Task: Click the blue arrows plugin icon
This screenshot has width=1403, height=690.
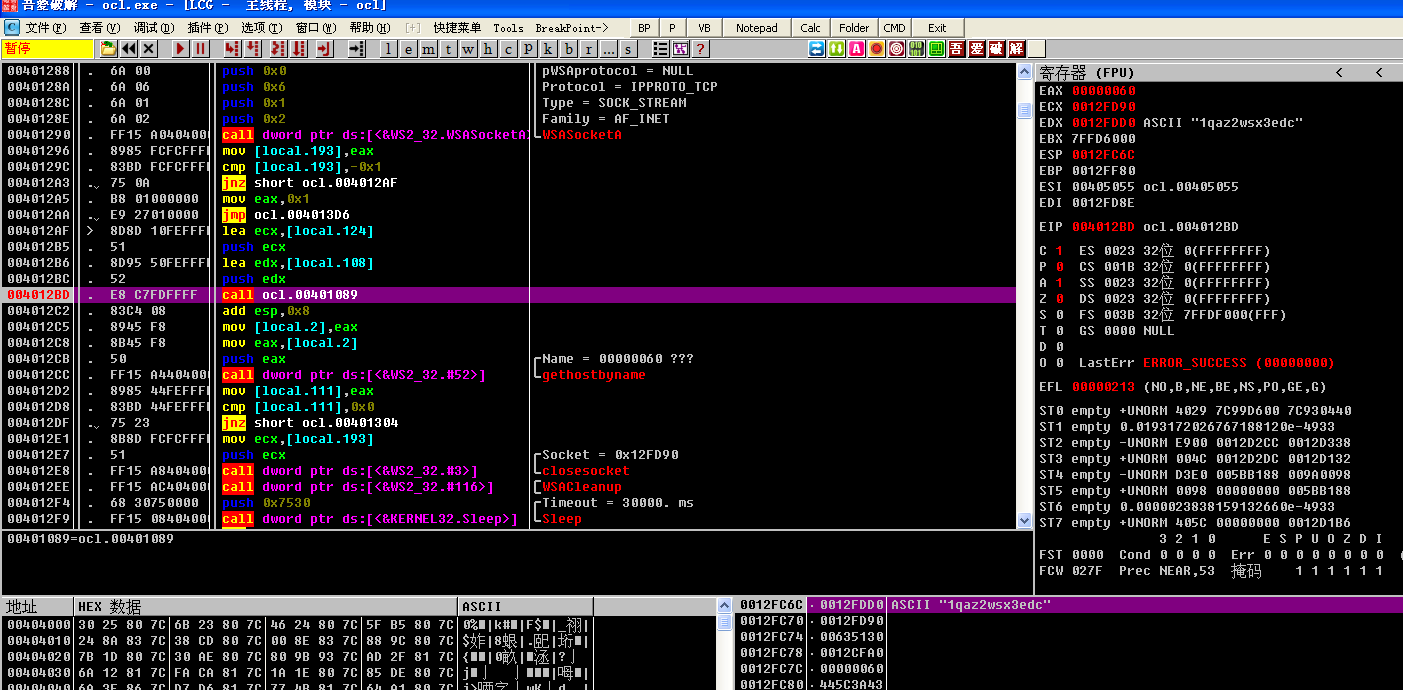Action: [817, 48]
